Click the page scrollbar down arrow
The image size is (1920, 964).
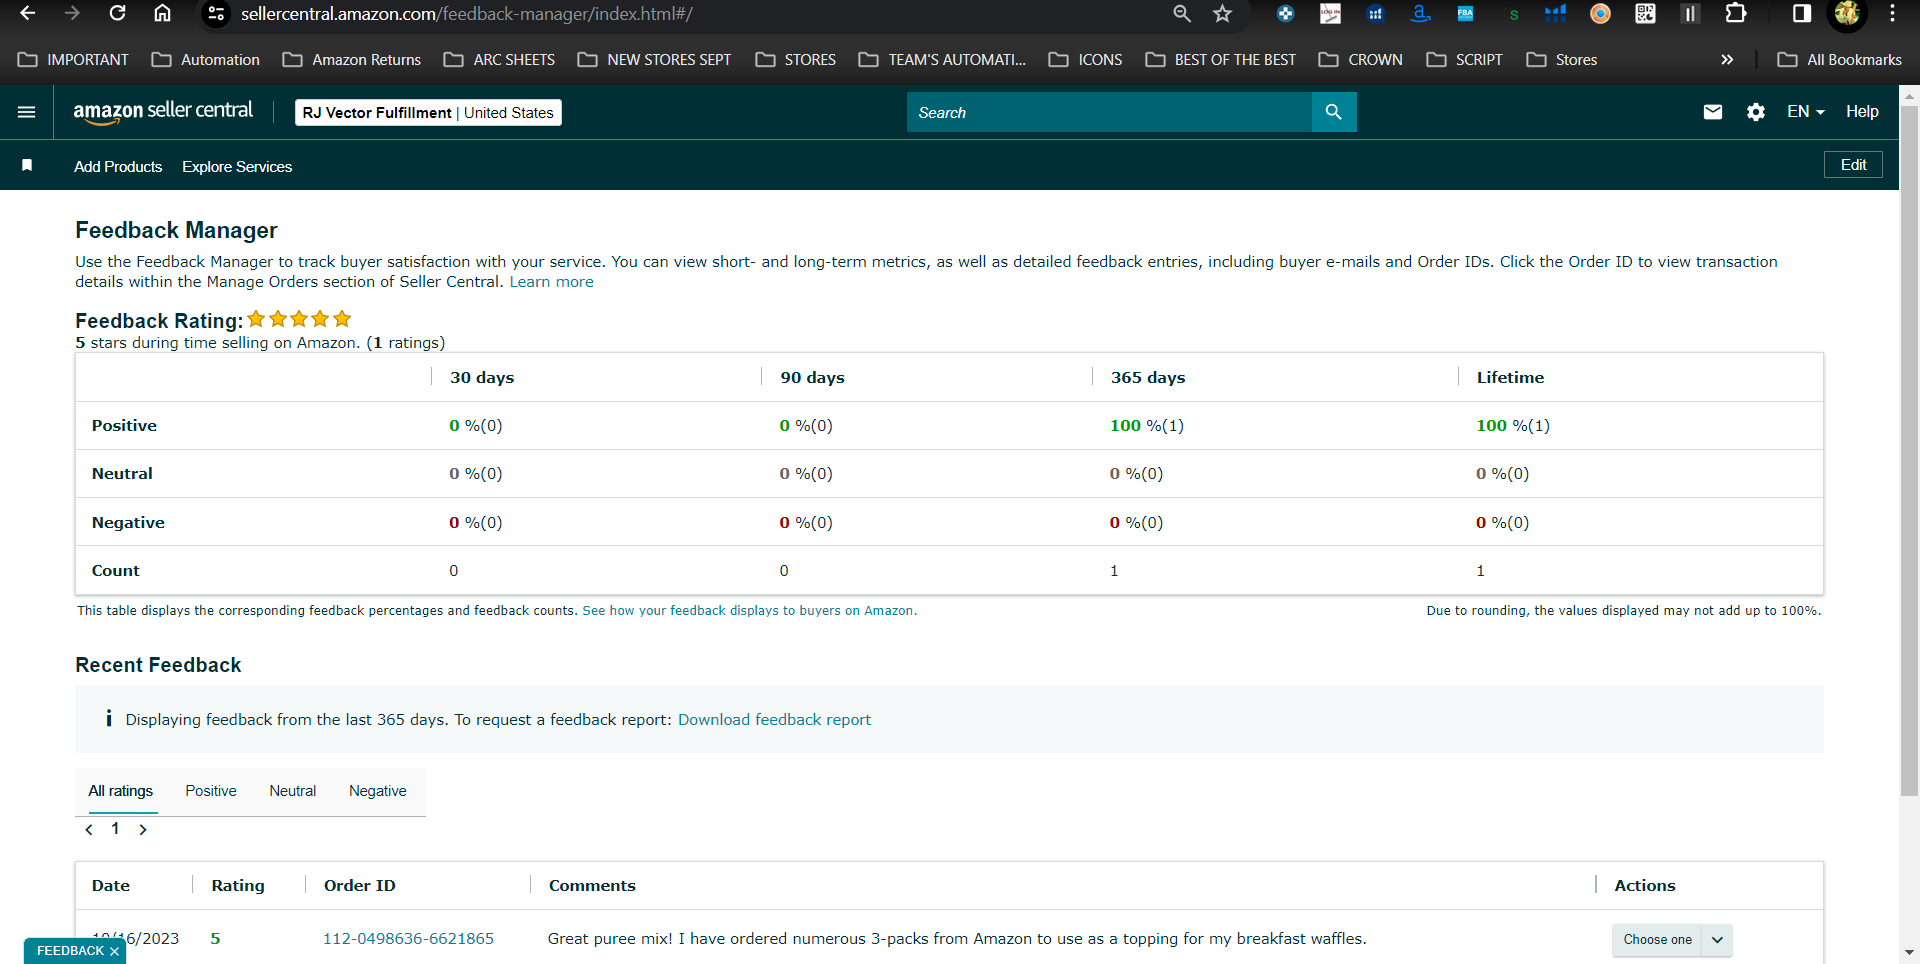1909,953
